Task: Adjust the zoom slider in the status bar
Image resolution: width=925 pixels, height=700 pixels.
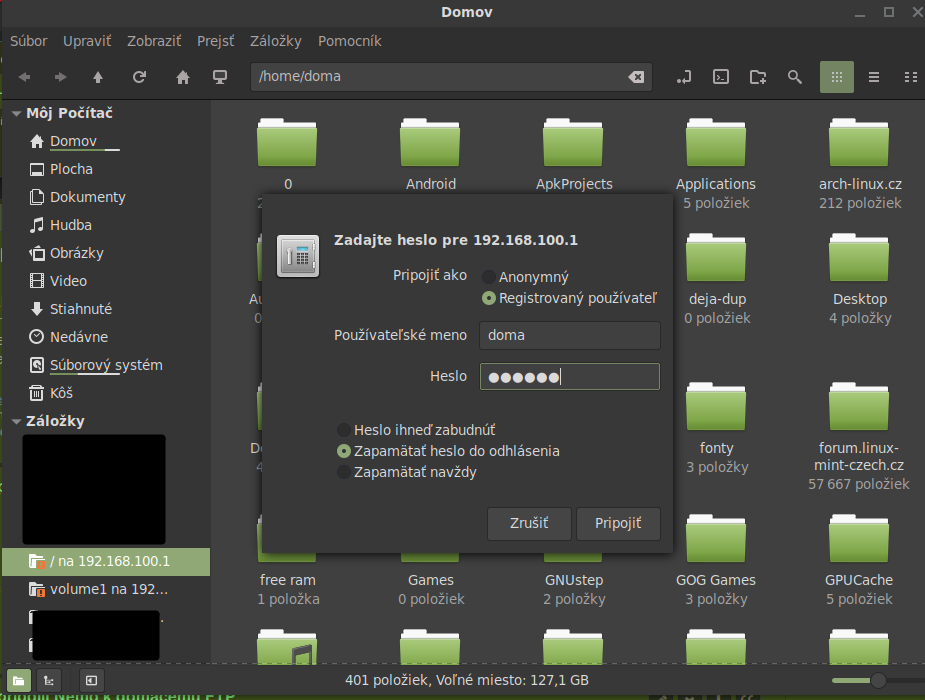Action: [878, 680]
